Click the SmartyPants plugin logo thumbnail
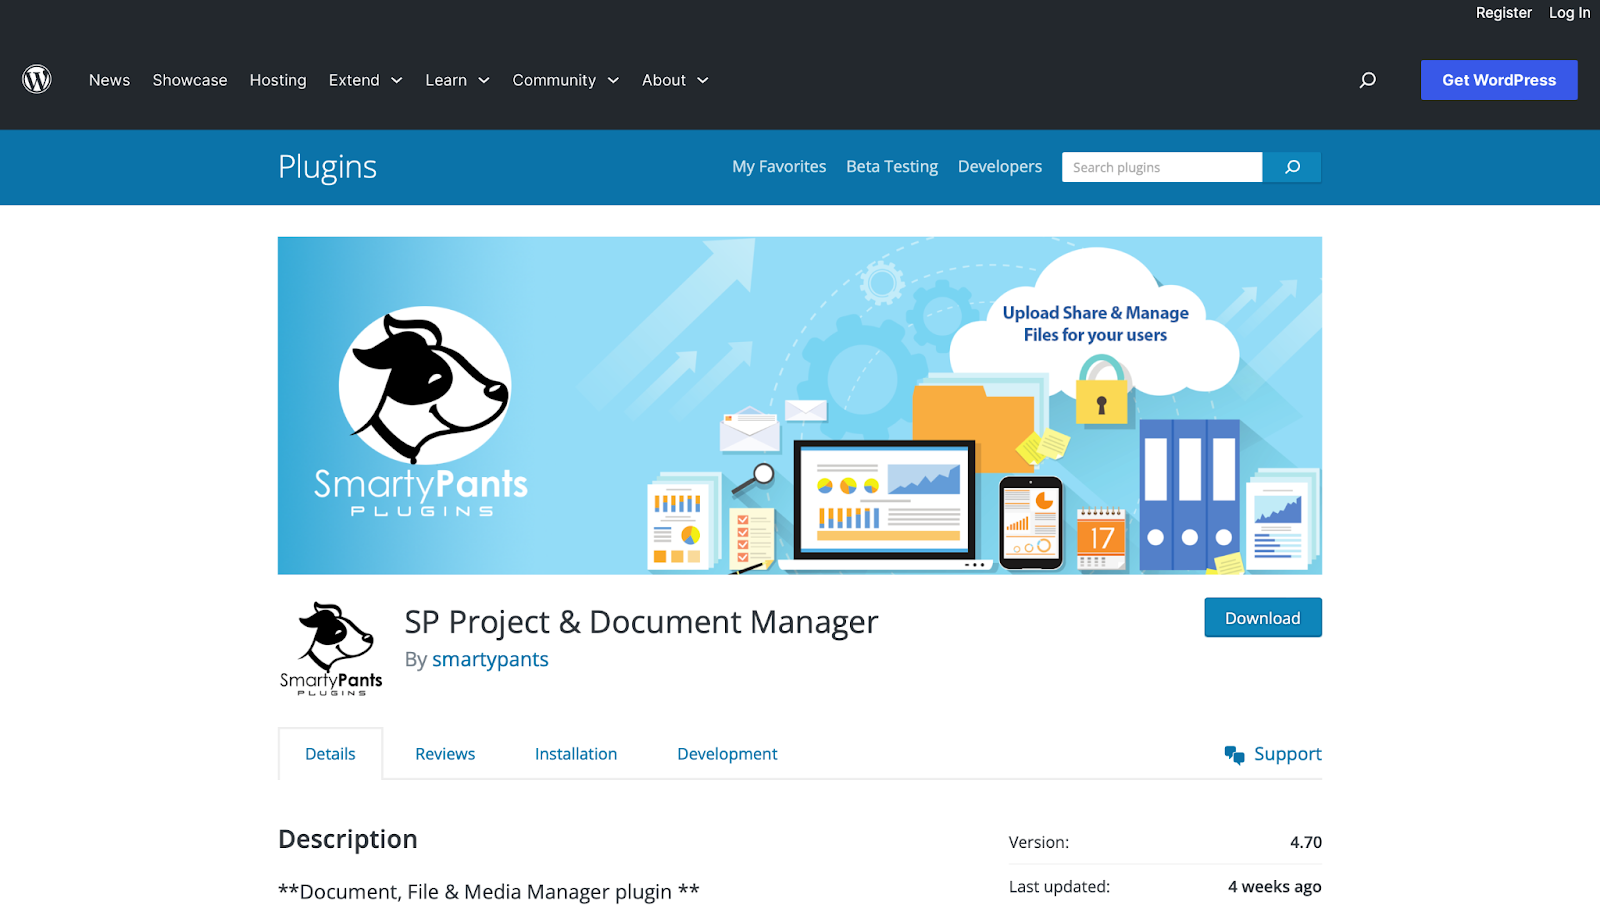Viewport: 1600px width, 905px height. pos(331,648)
